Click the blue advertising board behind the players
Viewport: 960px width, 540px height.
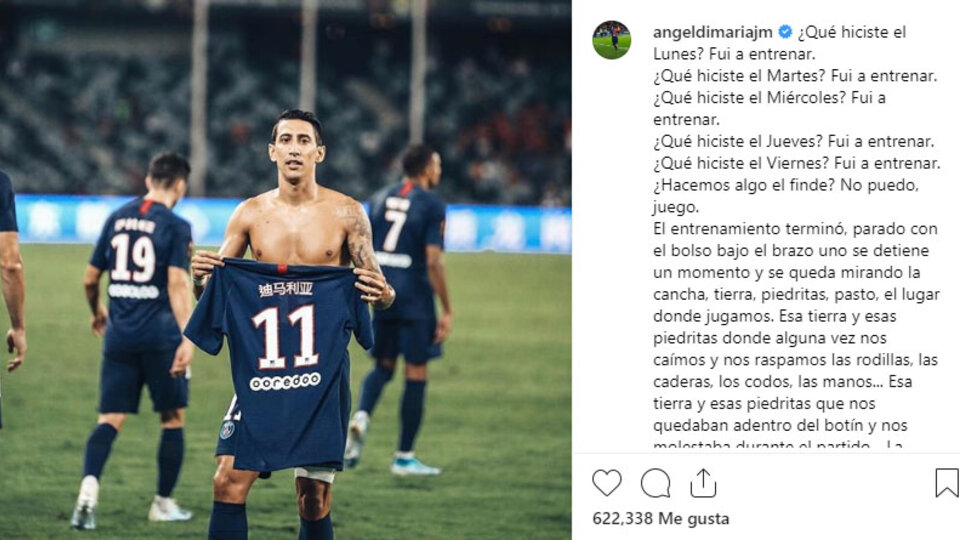coord(293,222)
